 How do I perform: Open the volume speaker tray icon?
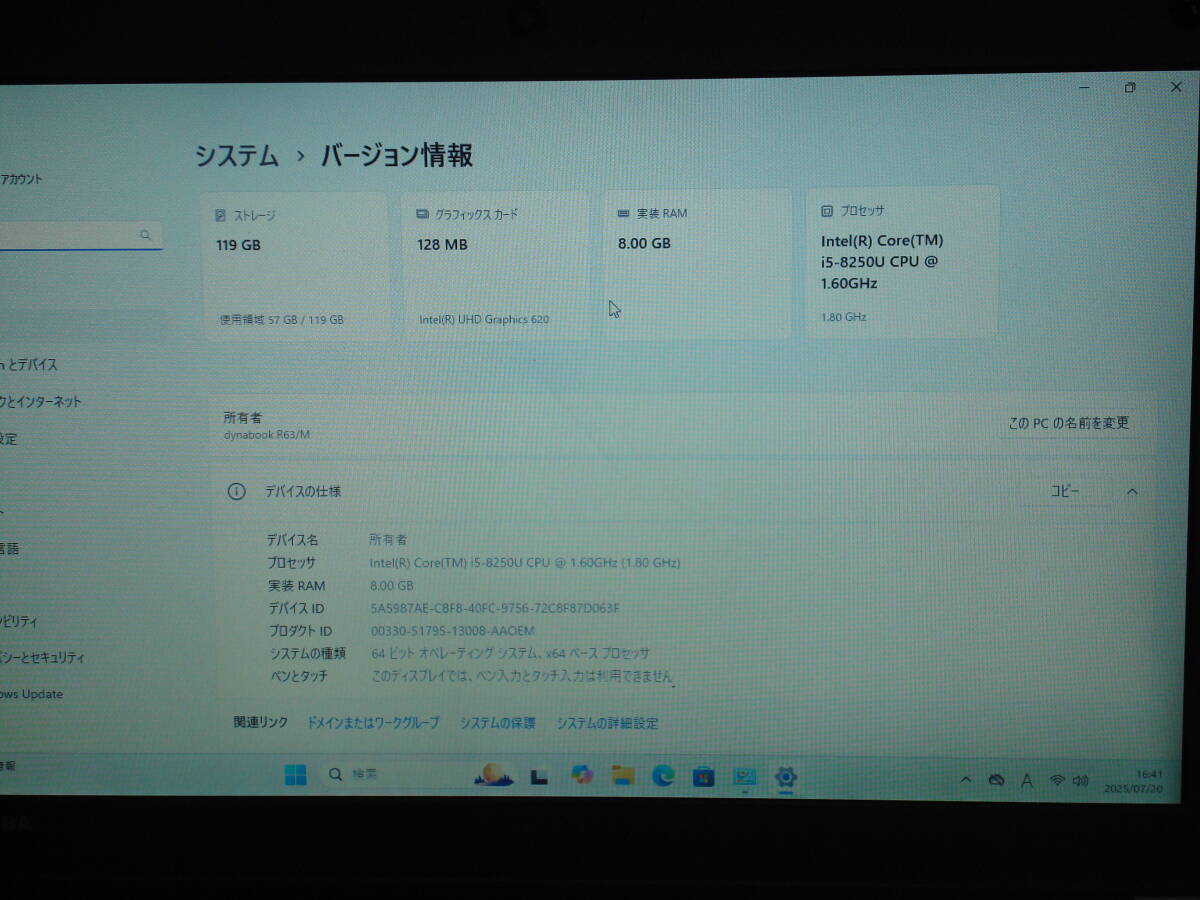click(x=1080, y=781)
